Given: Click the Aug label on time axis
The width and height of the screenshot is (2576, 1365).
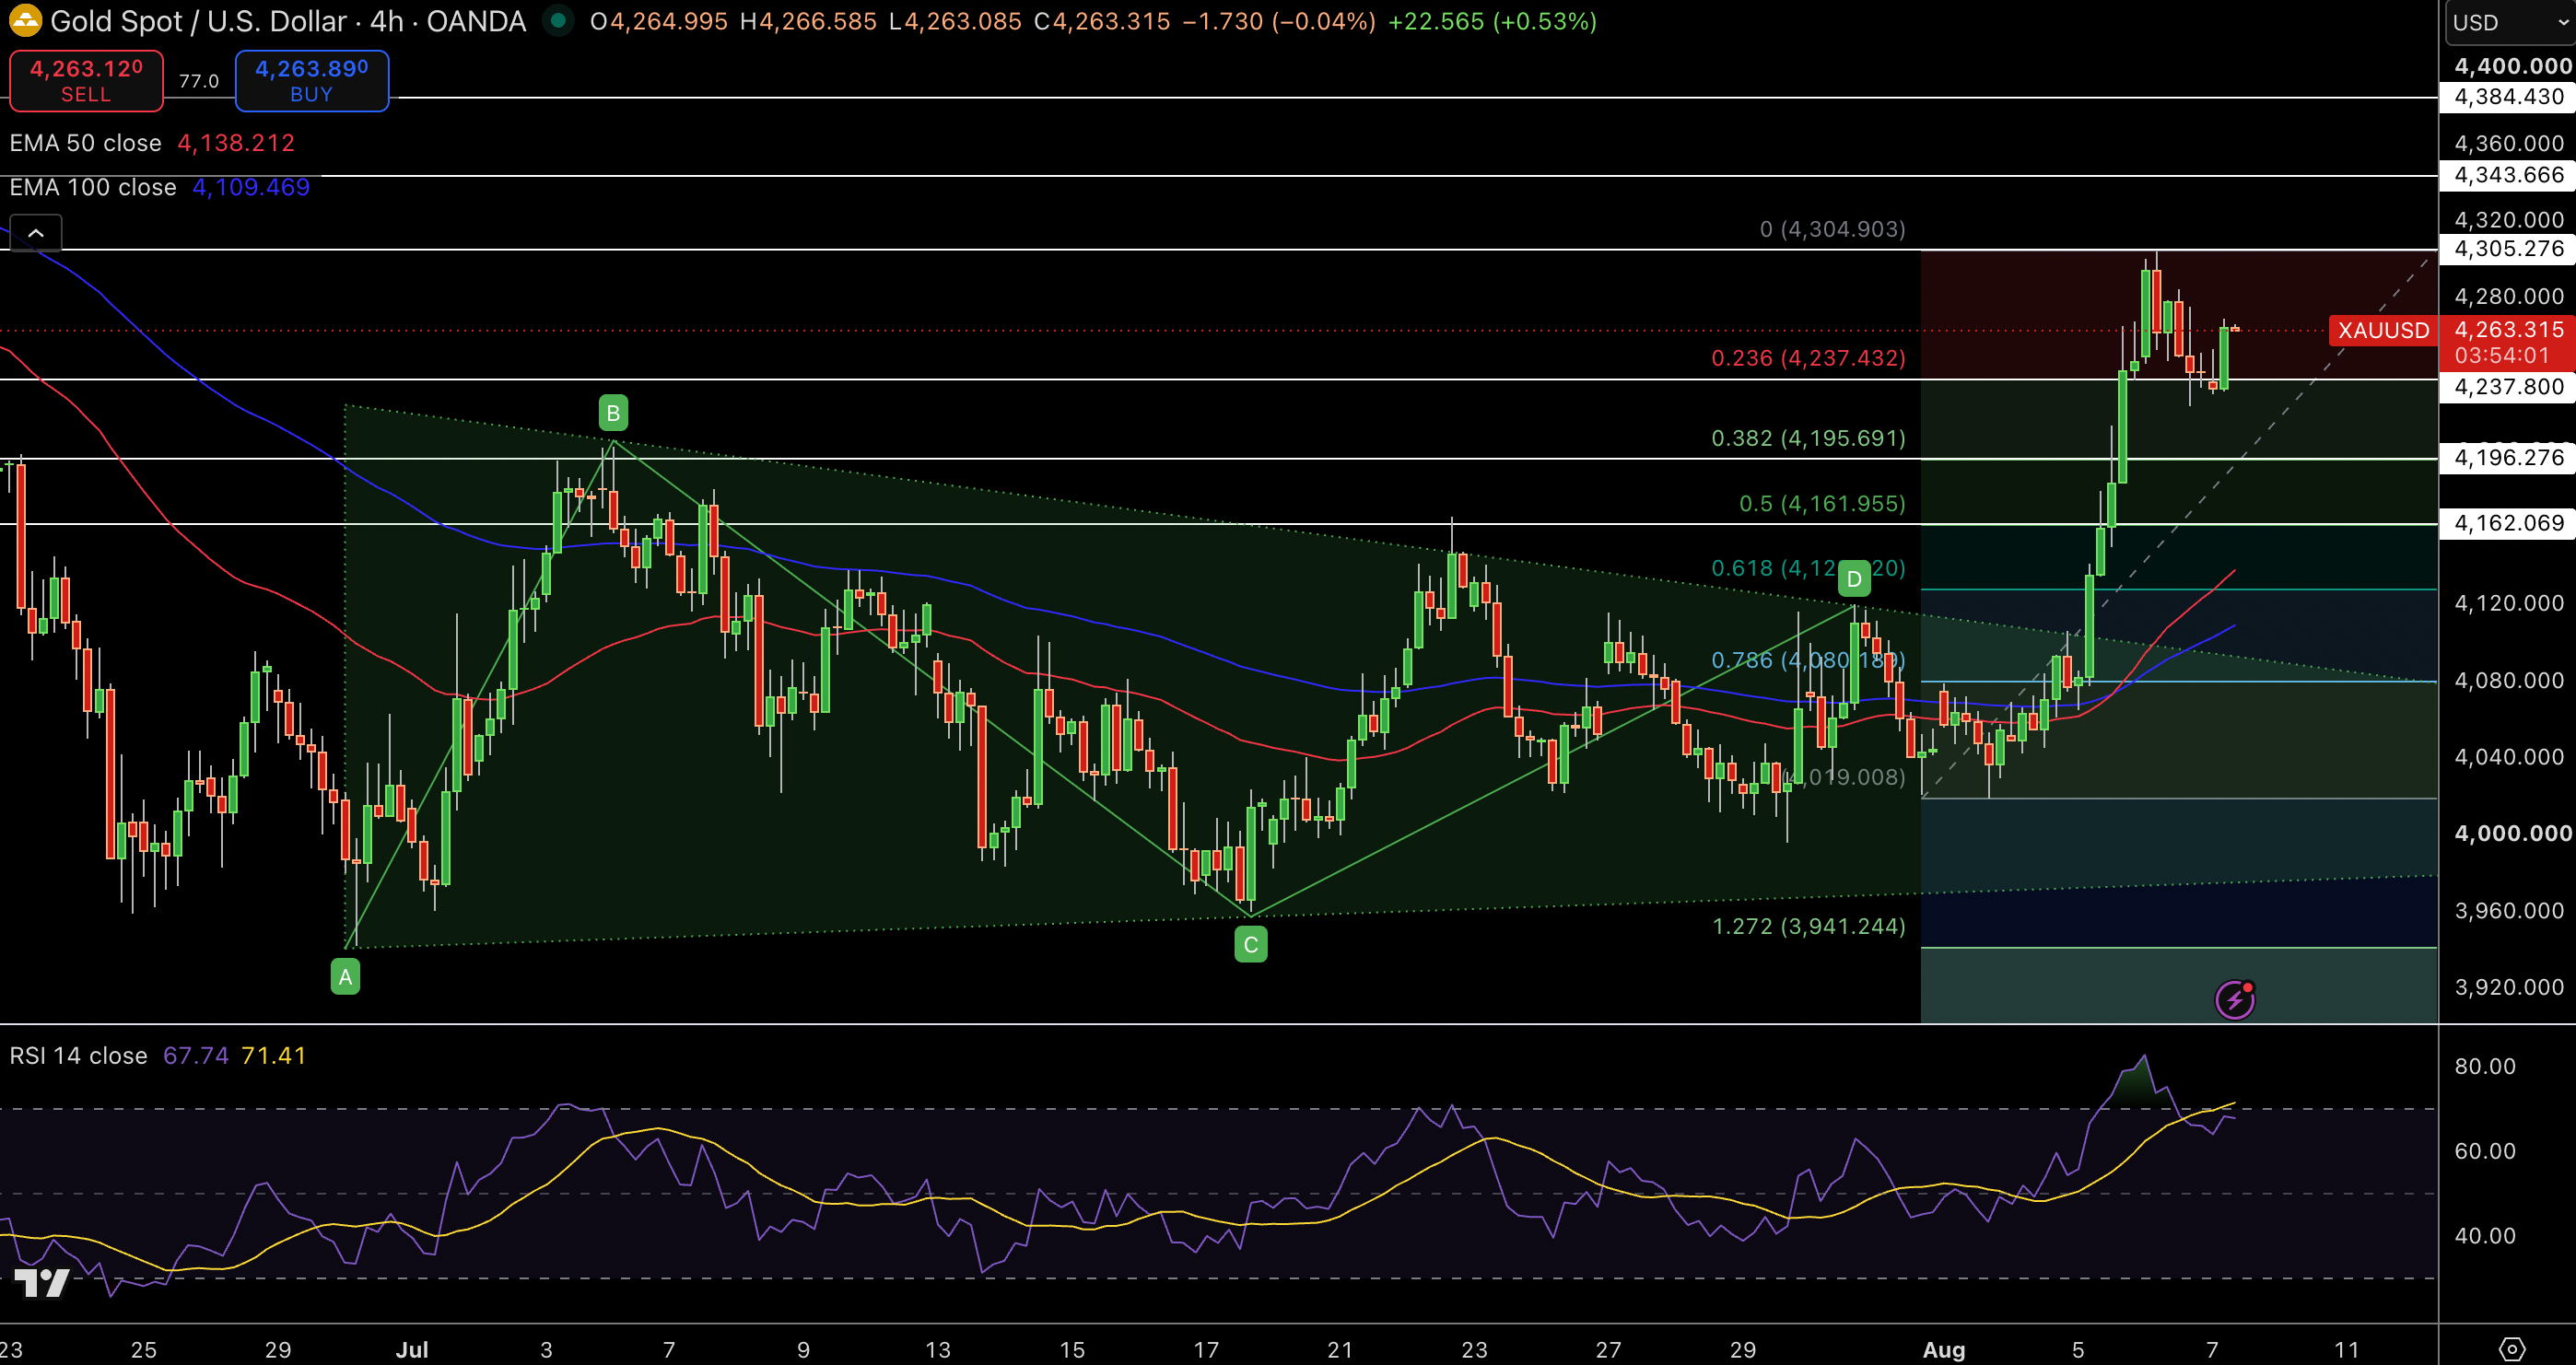Looking at the screenshot, I should pyautogui.click(x=1944, y=1349).
